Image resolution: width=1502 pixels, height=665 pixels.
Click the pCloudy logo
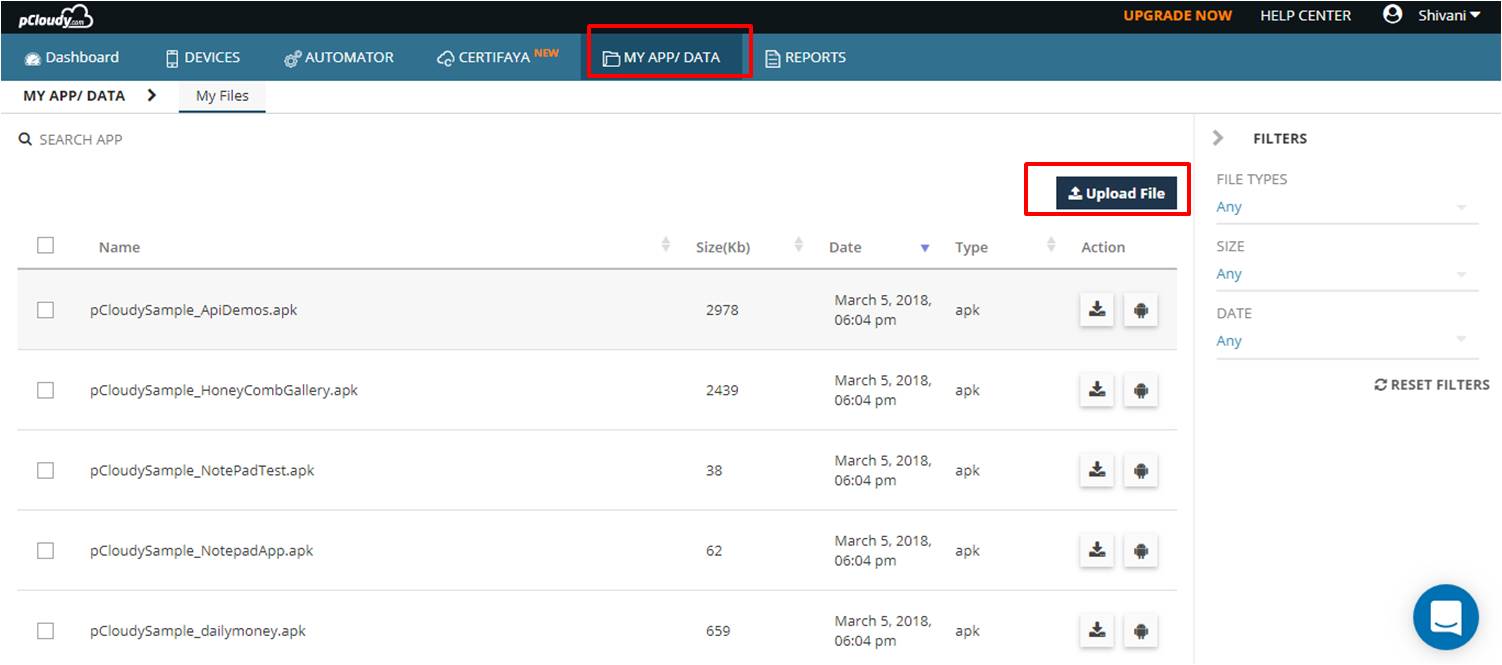(56, 16)
